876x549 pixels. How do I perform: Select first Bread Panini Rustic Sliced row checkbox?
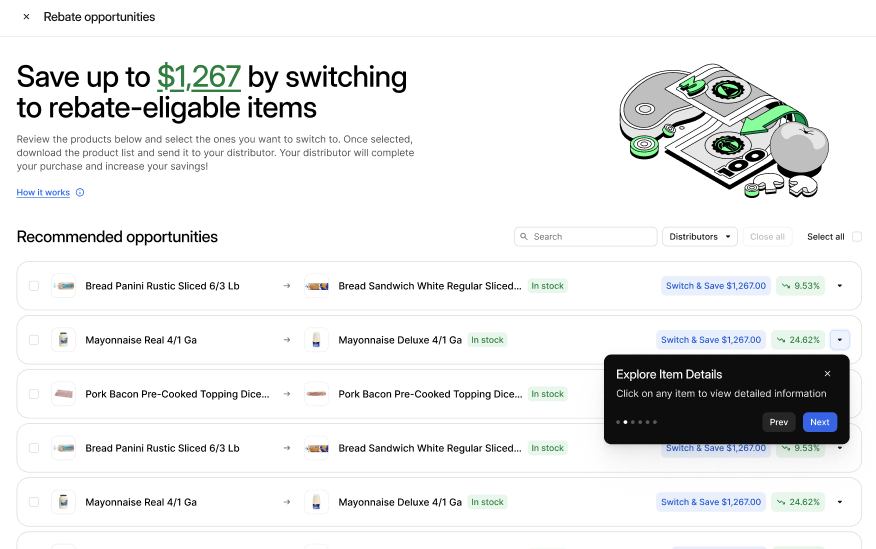click(34, 286)
